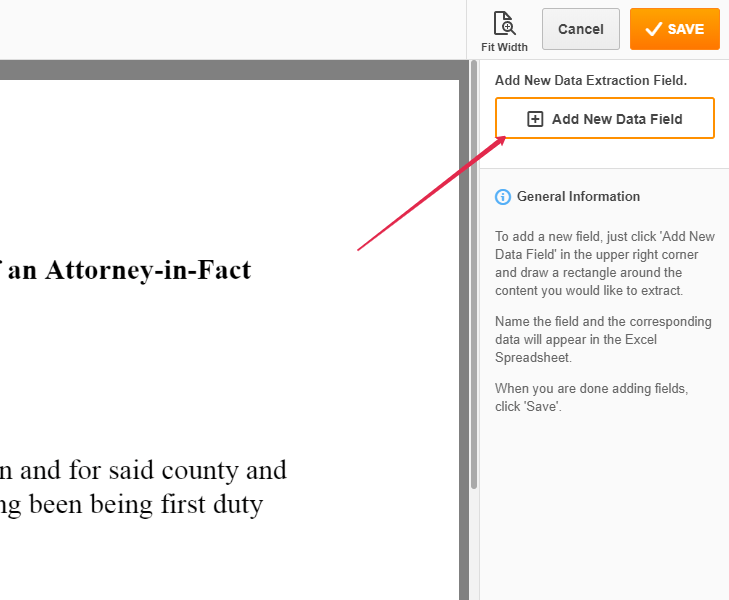Click the 'Add New Data Extraction Field.' heading
This screenshot has width=729, height=600.
(590, 80)
